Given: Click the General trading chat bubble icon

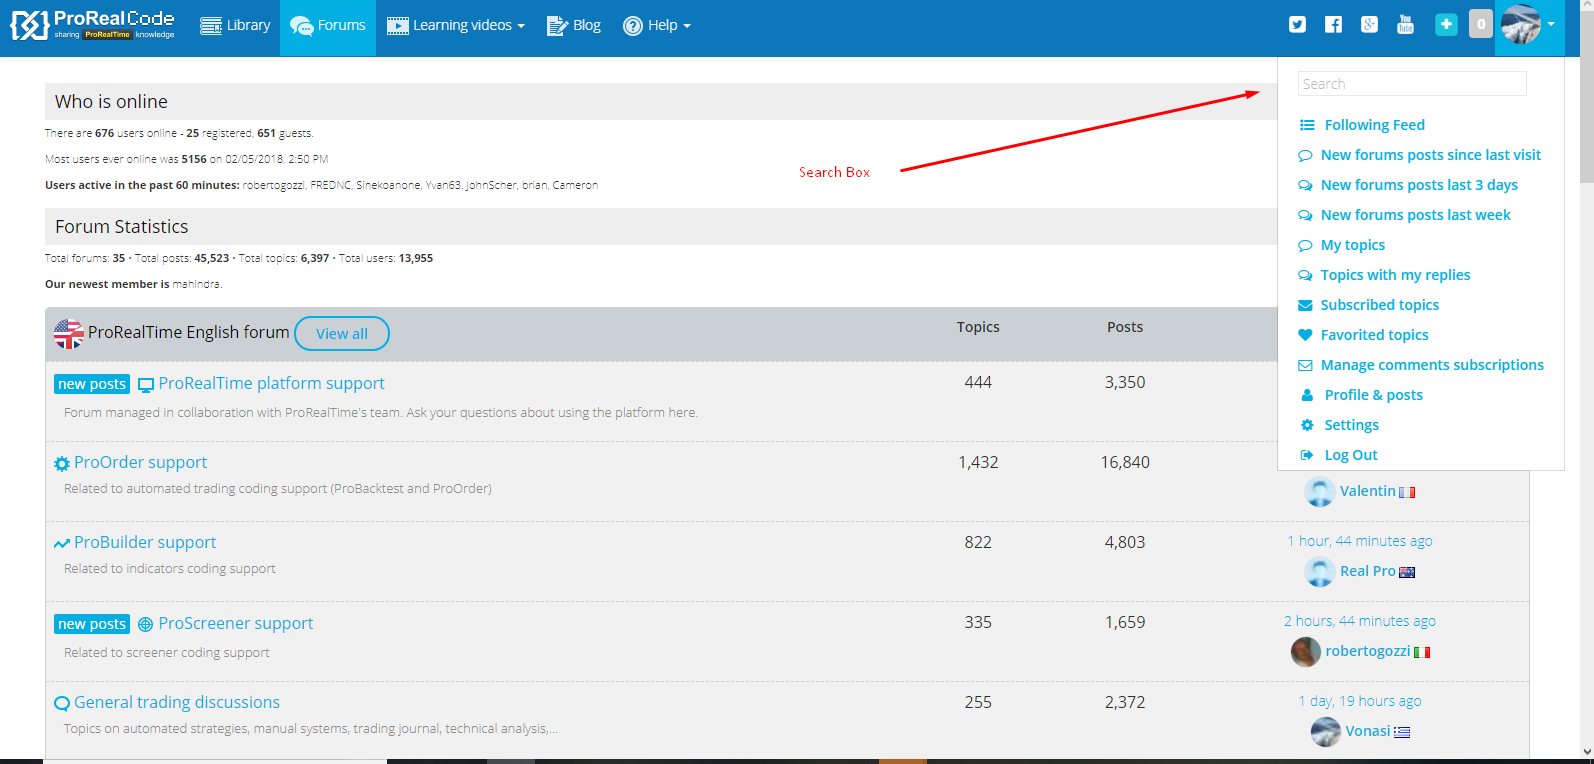Looking at the screenshot, I should [62, 703].
